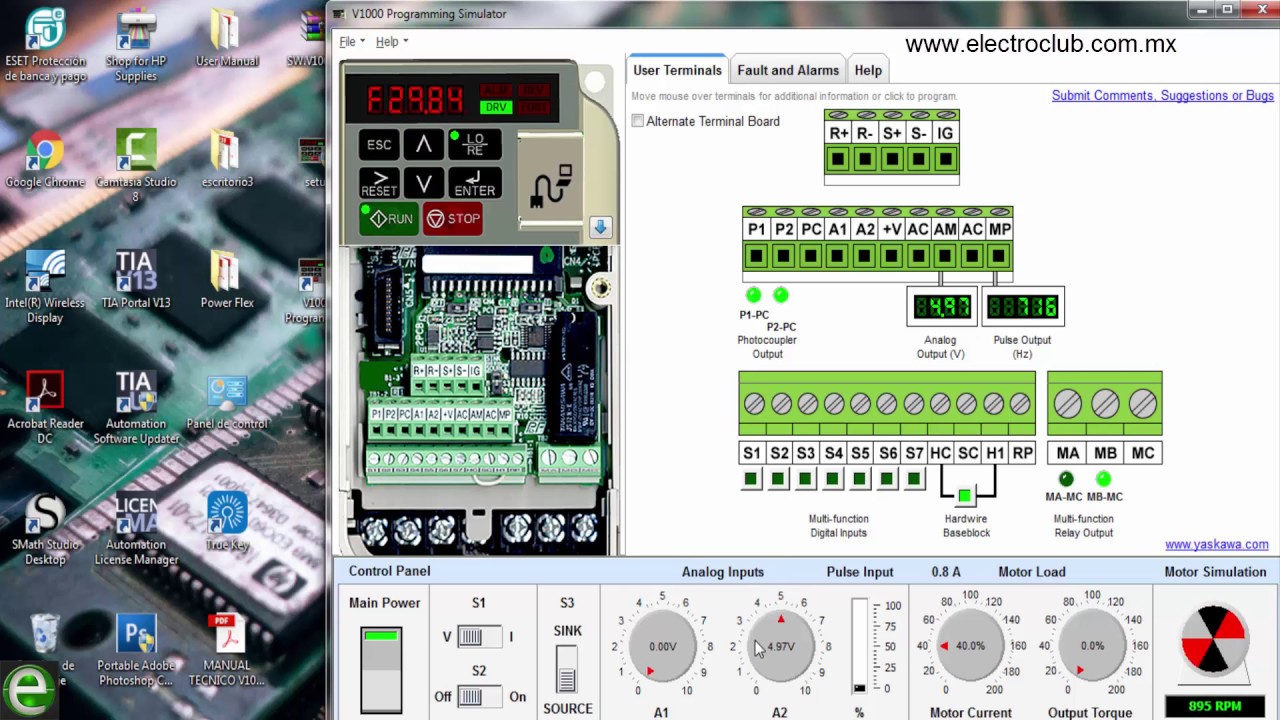
Task: Stop the drive with the red STOP key
Action: point(452,219)
